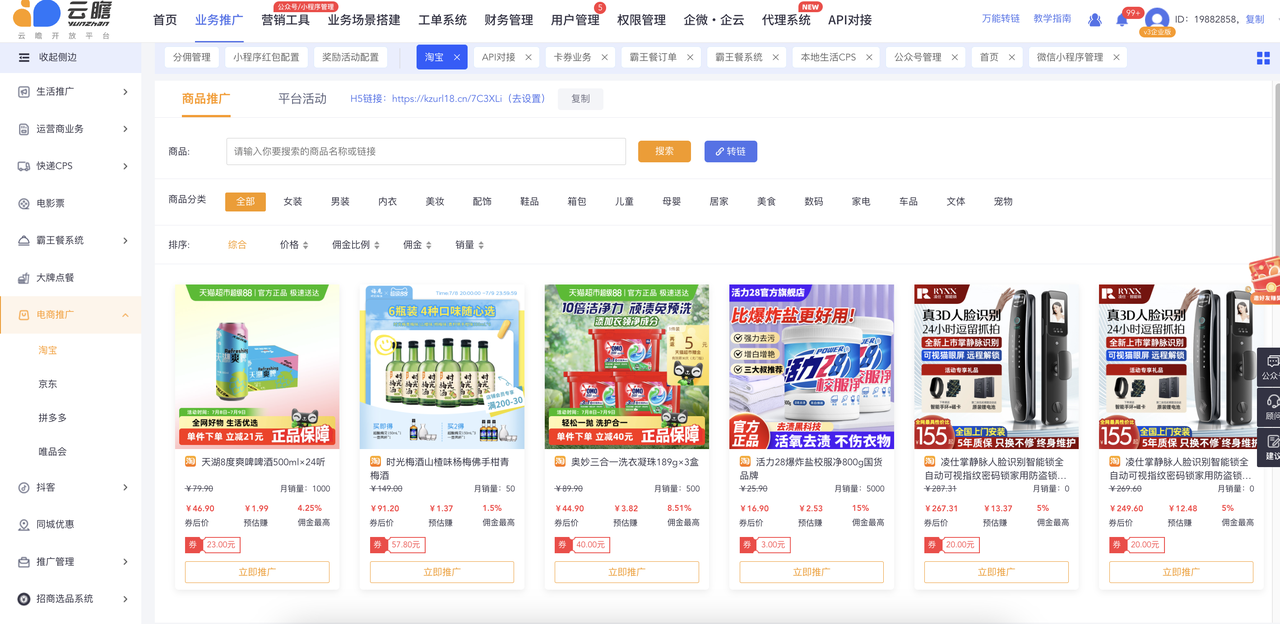
Task: Sort products by 佣金比例
Action: 356,245
